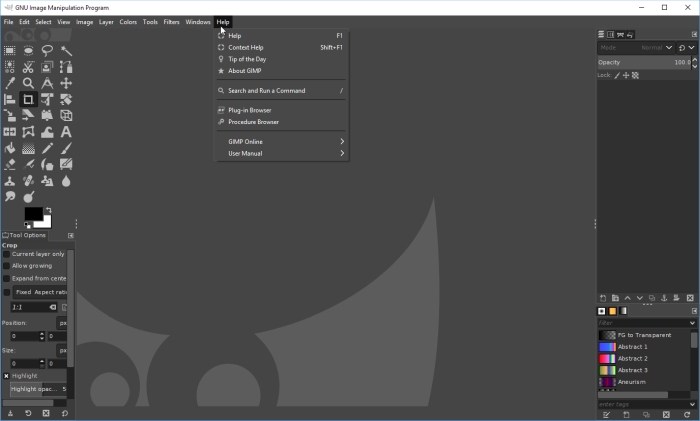Choose Search and Run a Command
The width and height of the screenshot is (700, 421).
point(282,91)
